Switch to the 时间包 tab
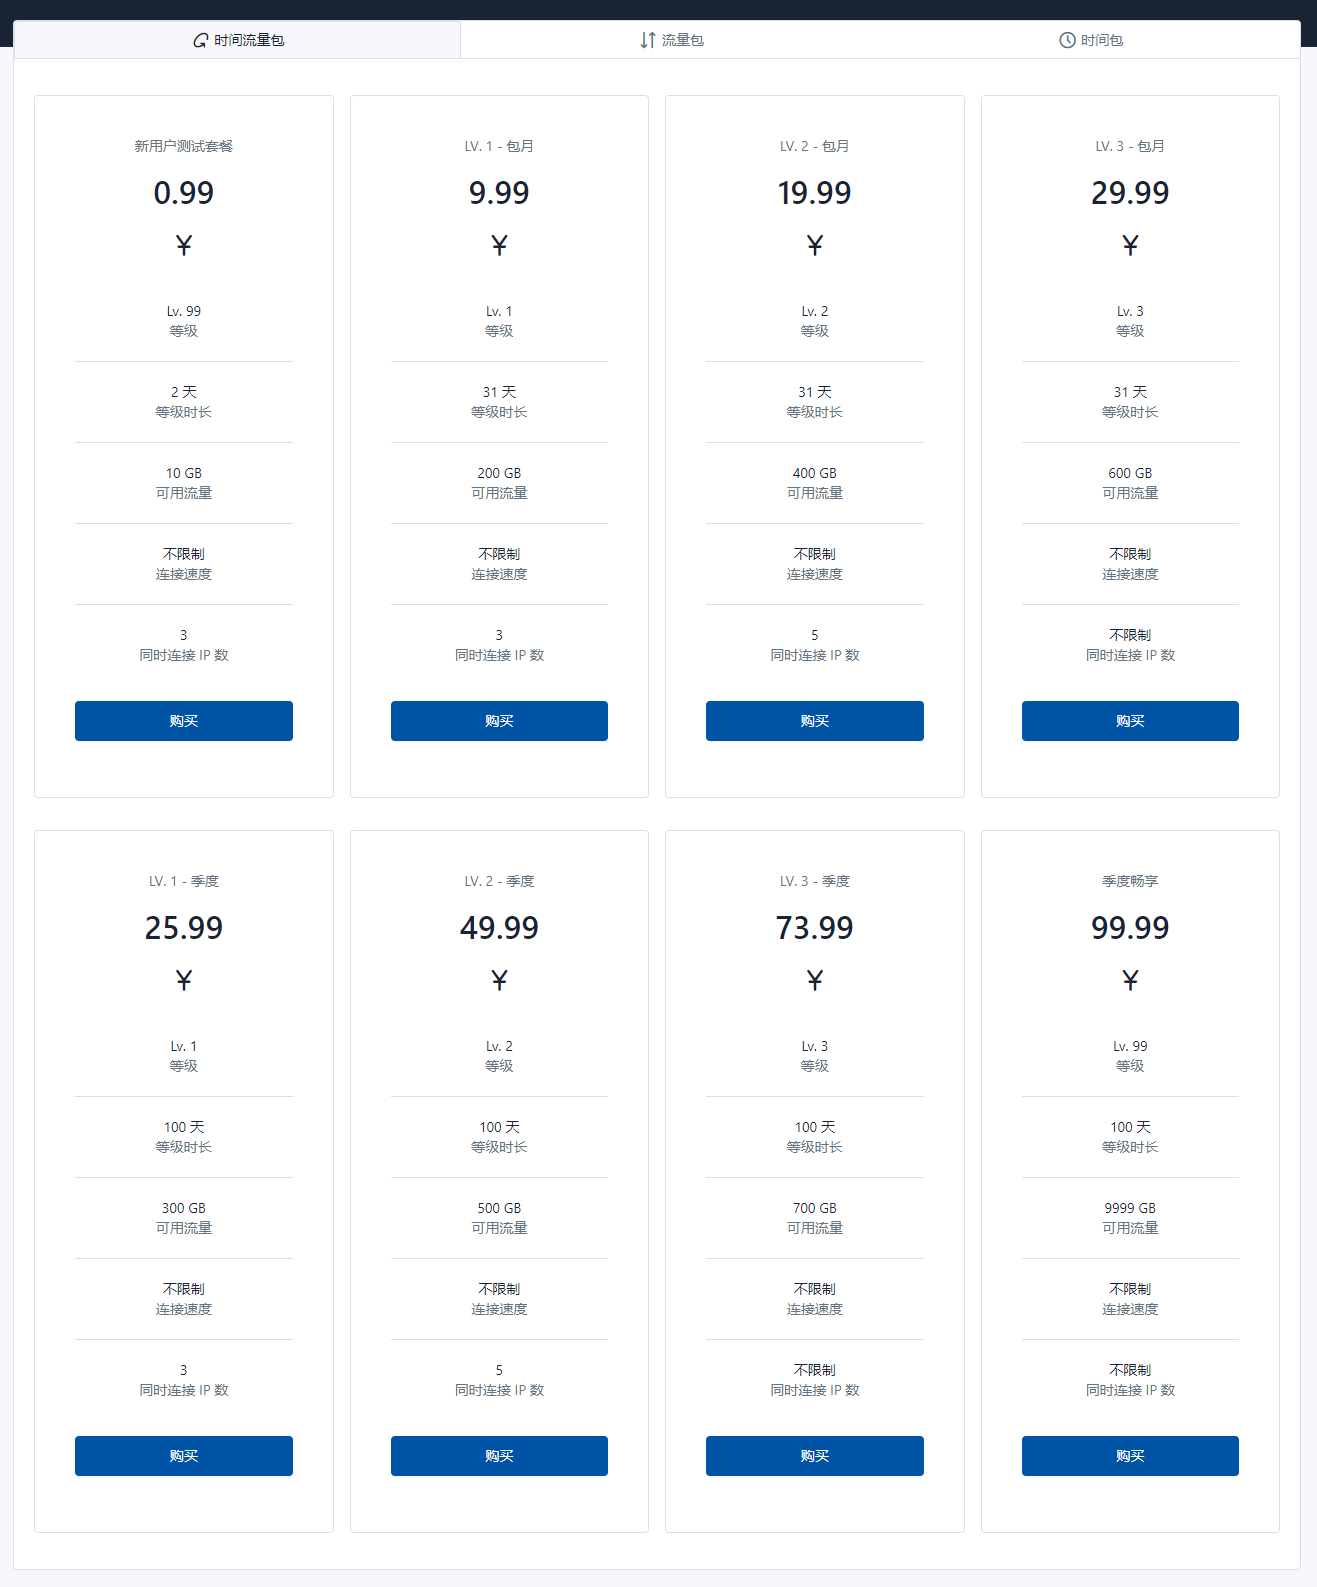Screen dimensions: 1317x1587 1091,40
